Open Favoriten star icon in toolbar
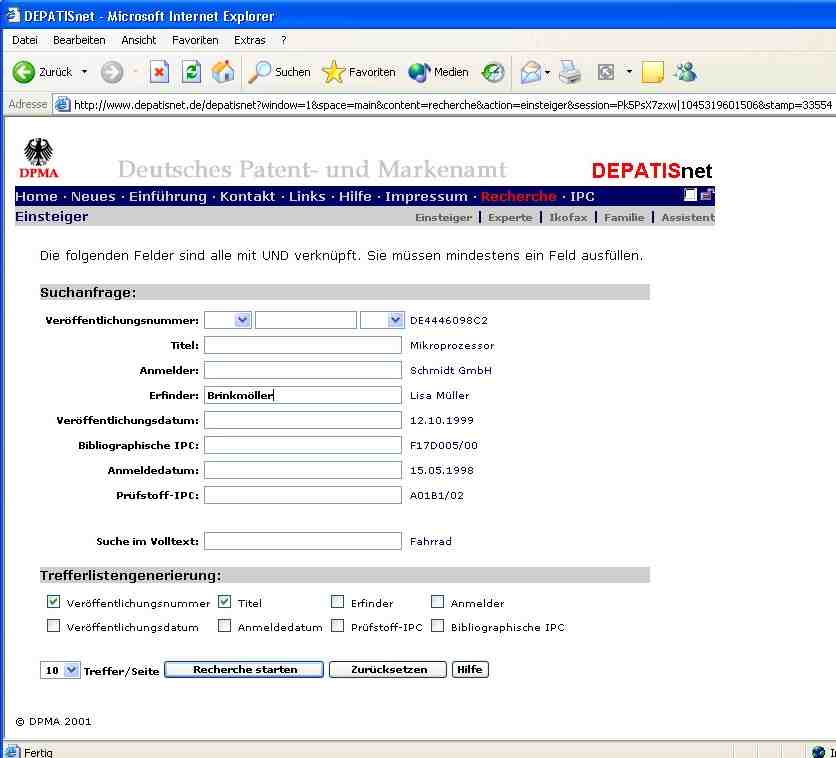836x758 pixels. [359, 72]
